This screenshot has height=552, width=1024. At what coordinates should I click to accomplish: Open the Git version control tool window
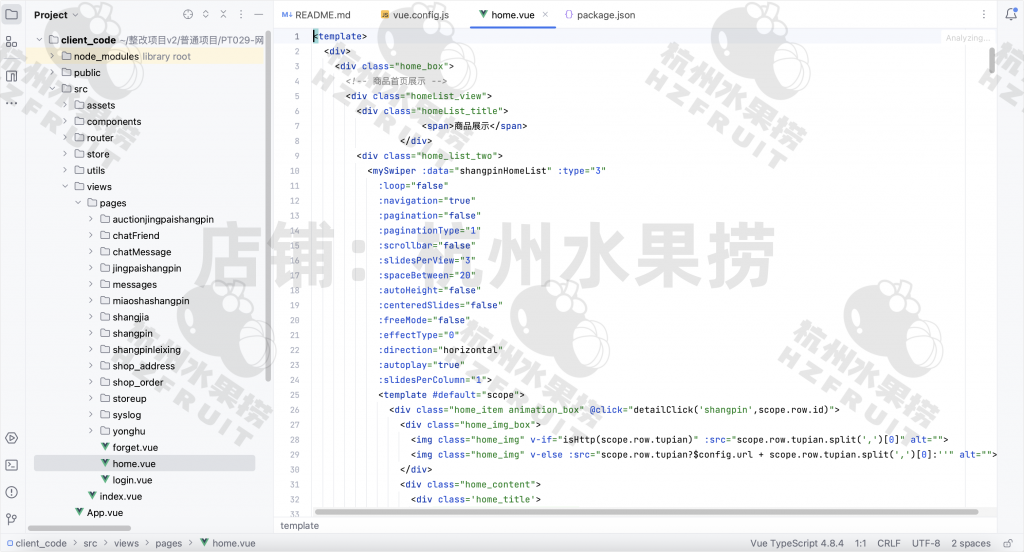[11, 519]
